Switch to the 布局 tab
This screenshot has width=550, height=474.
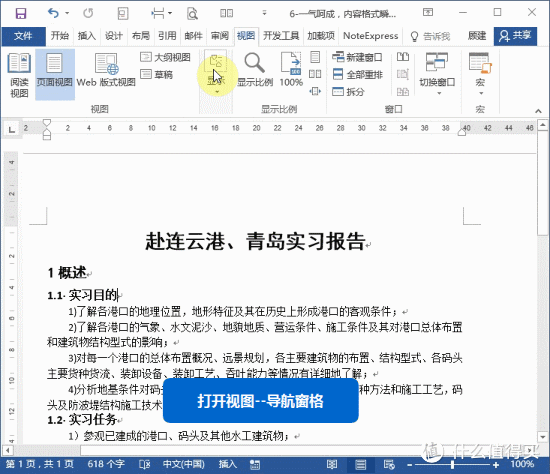141,36
